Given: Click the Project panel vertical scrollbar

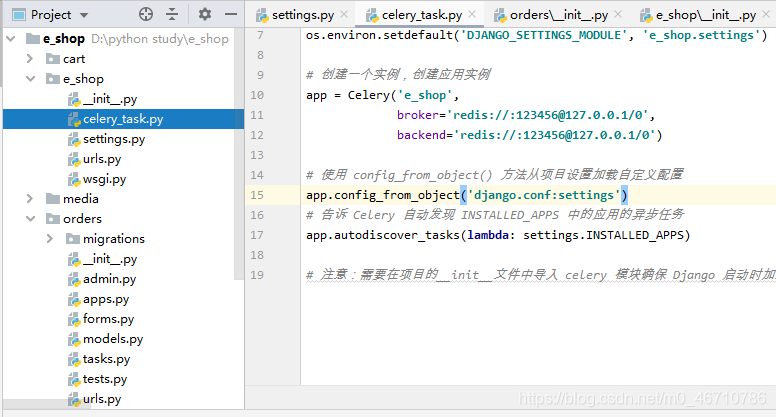Looking at the screenshot, I should [x=239, y=153].
